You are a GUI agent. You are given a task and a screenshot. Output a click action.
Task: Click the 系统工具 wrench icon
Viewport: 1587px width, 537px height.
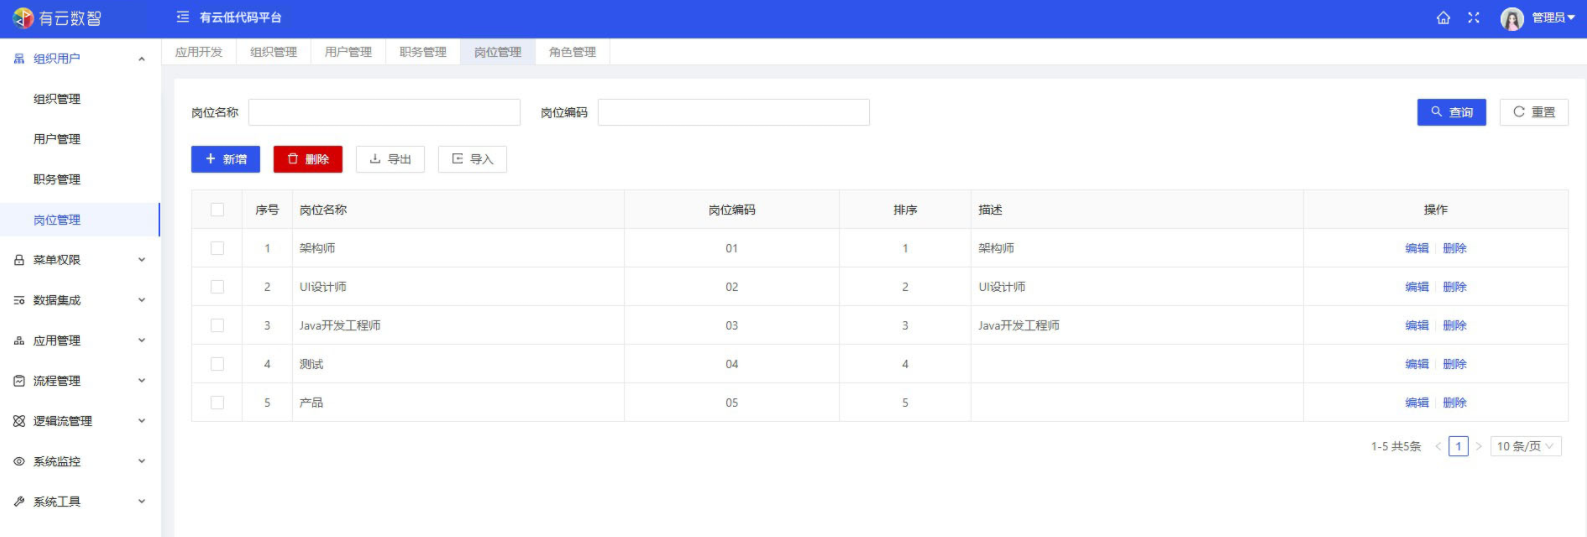(x=19, y=502)
